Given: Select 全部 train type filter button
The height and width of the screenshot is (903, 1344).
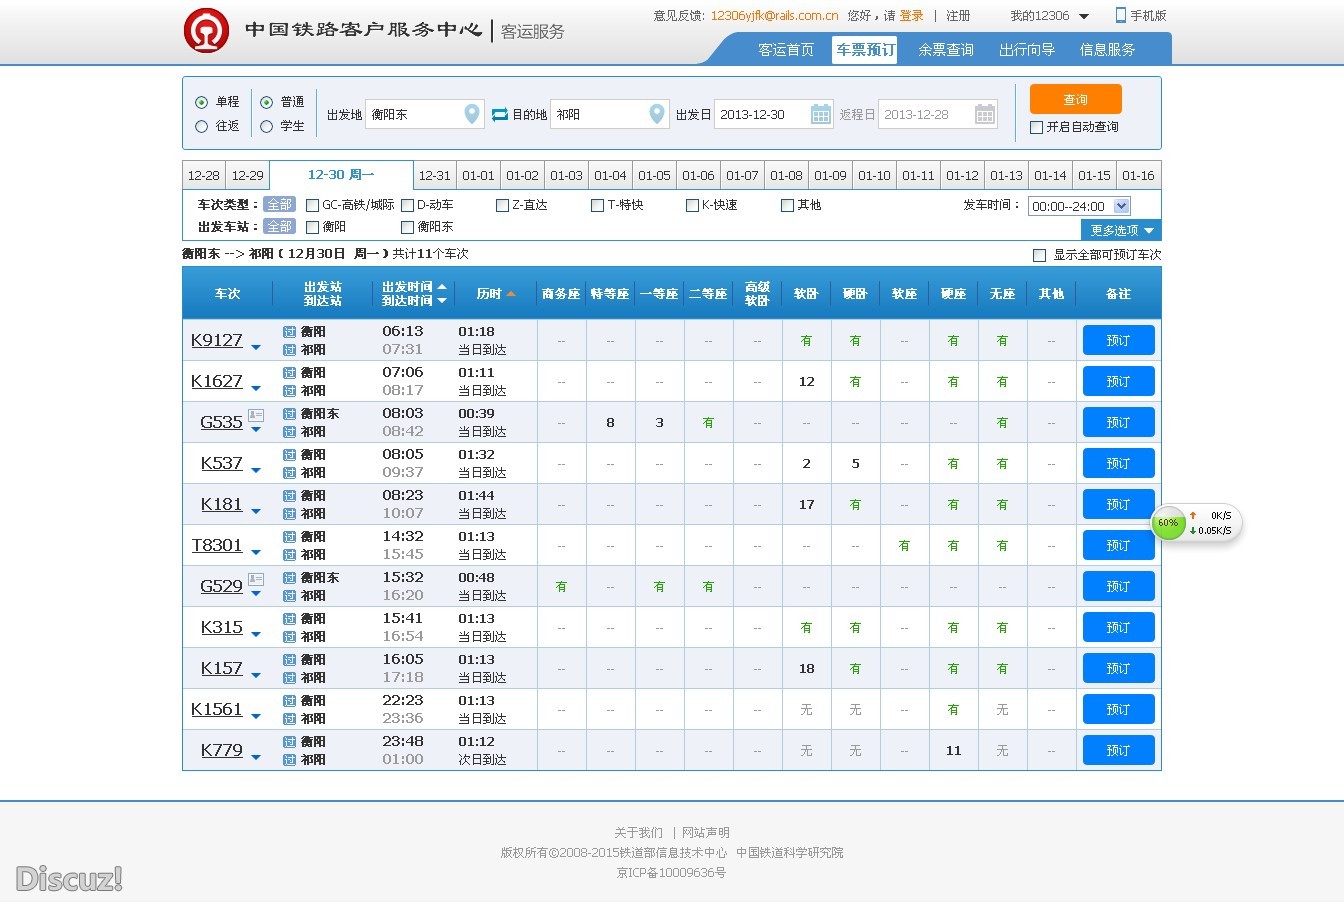Looking at the screenshot, I should coord(279,205).
